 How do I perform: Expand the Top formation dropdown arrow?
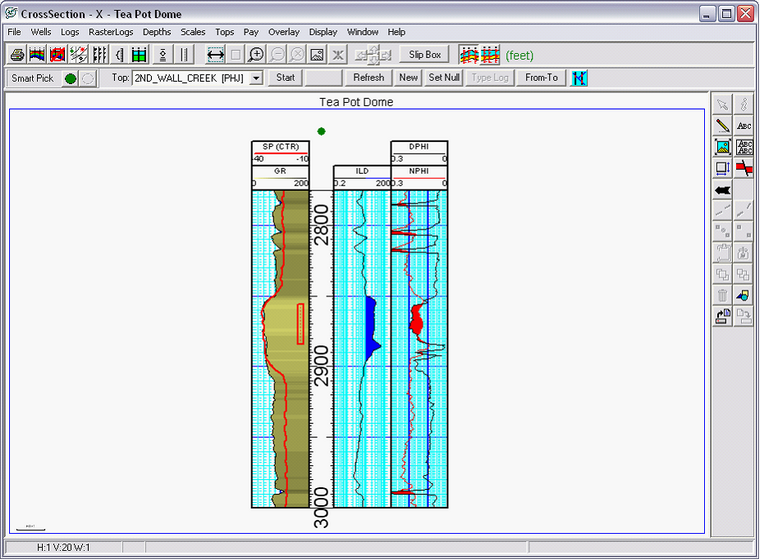click(256, 77)
